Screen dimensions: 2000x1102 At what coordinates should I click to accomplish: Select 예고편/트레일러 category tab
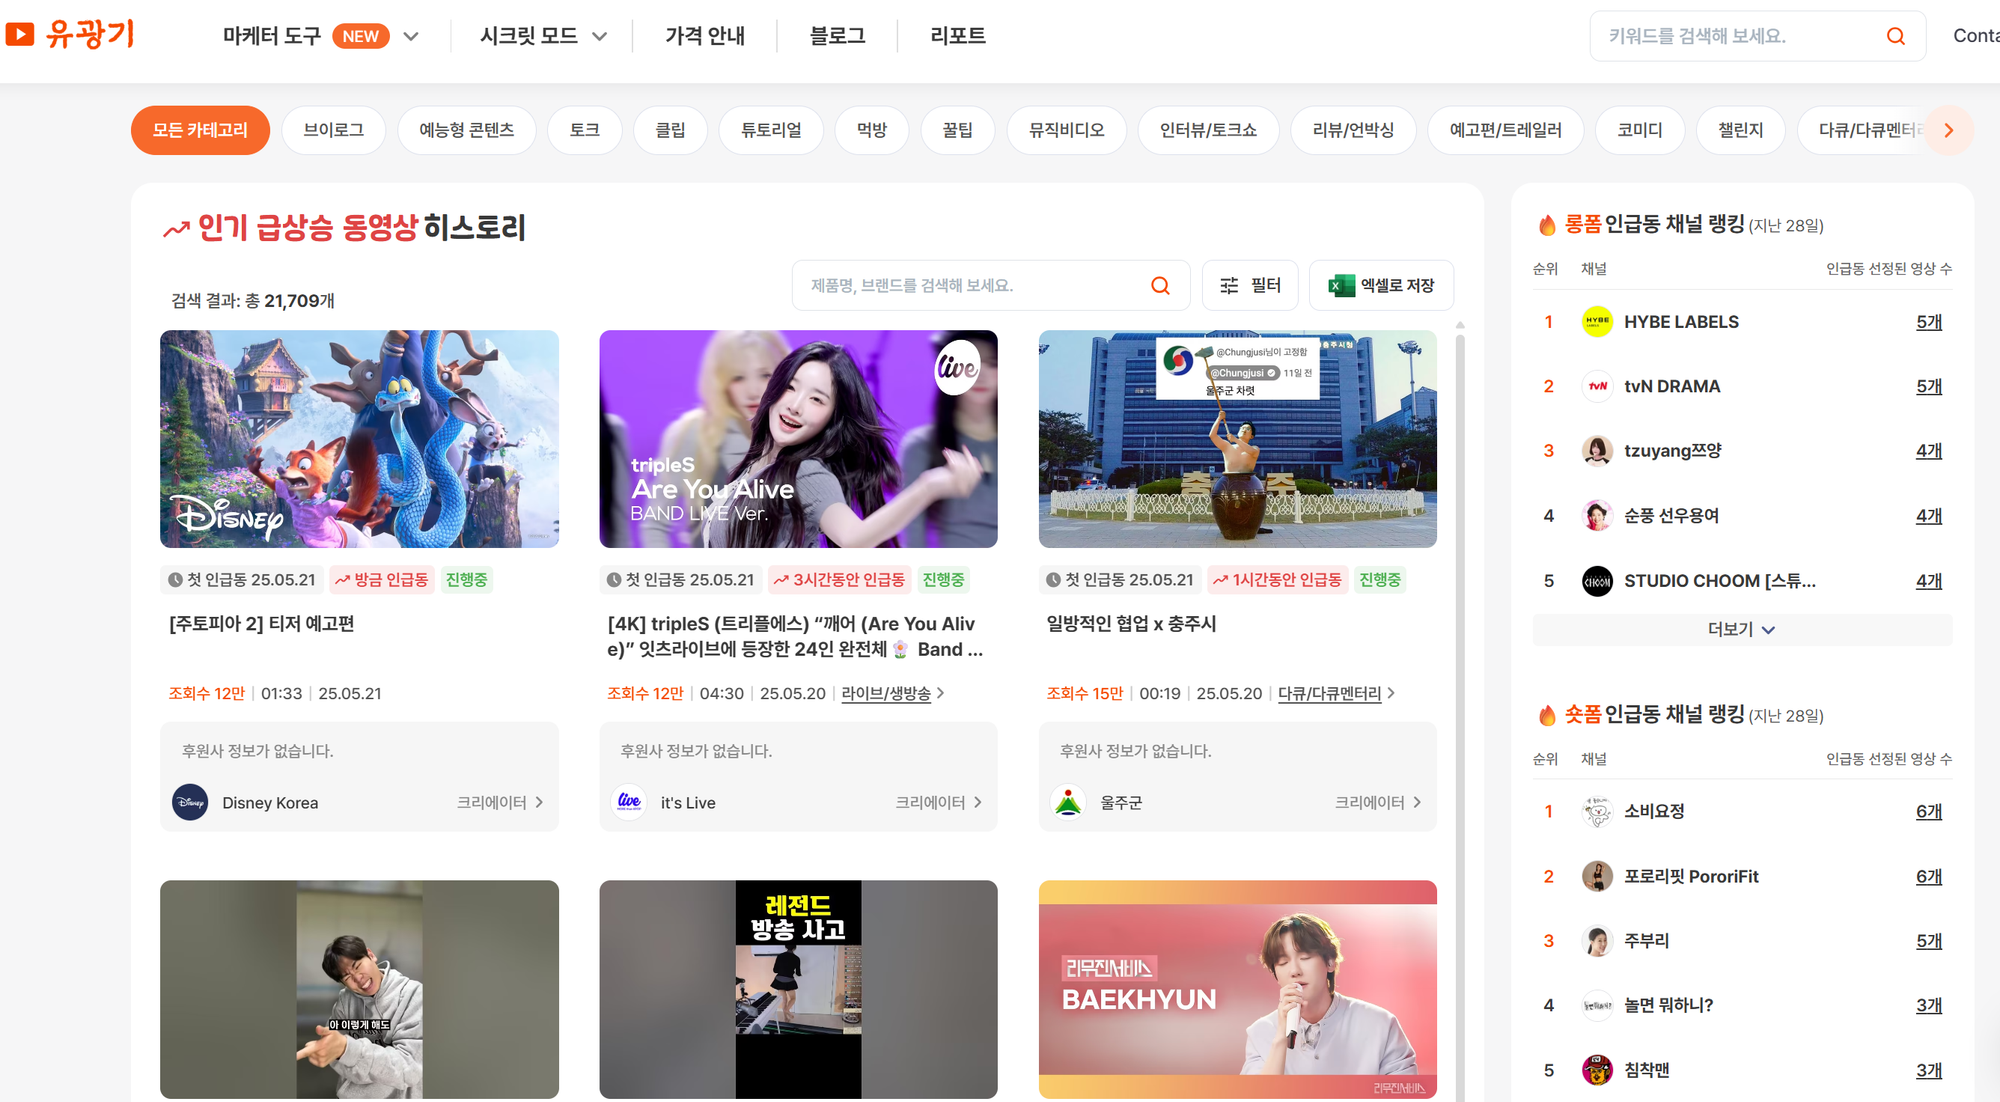click(1506, 130)
